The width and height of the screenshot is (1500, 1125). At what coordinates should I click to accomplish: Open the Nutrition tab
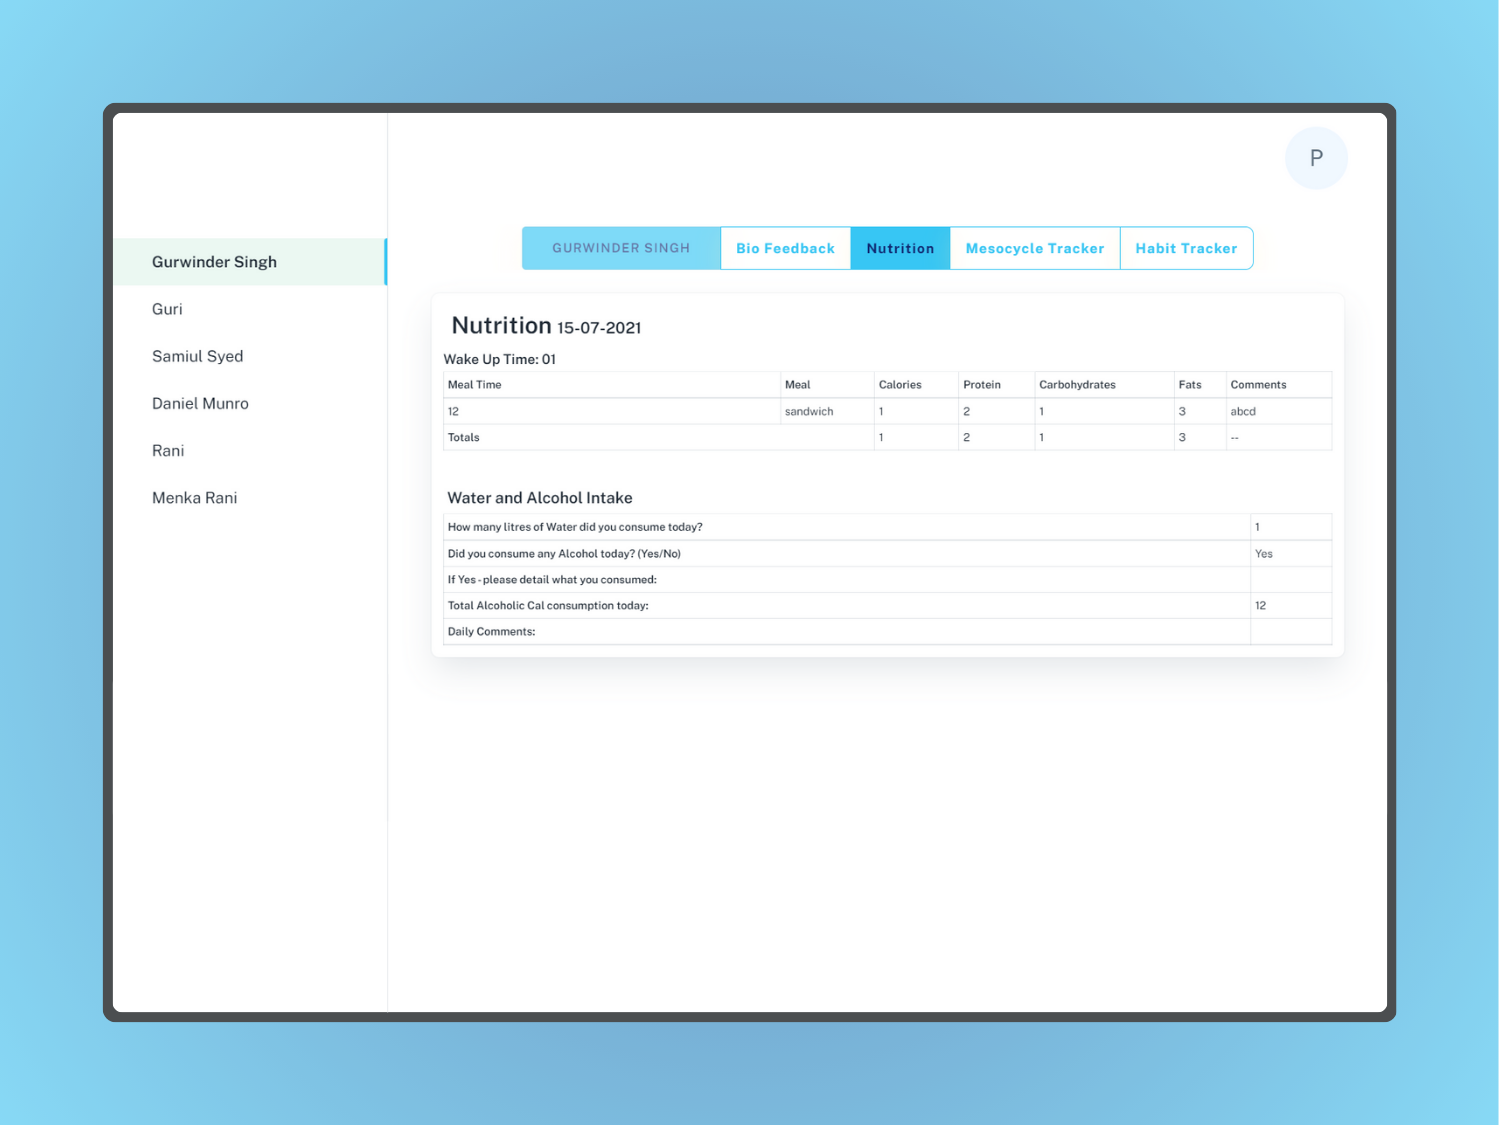[x=900, y=248]
